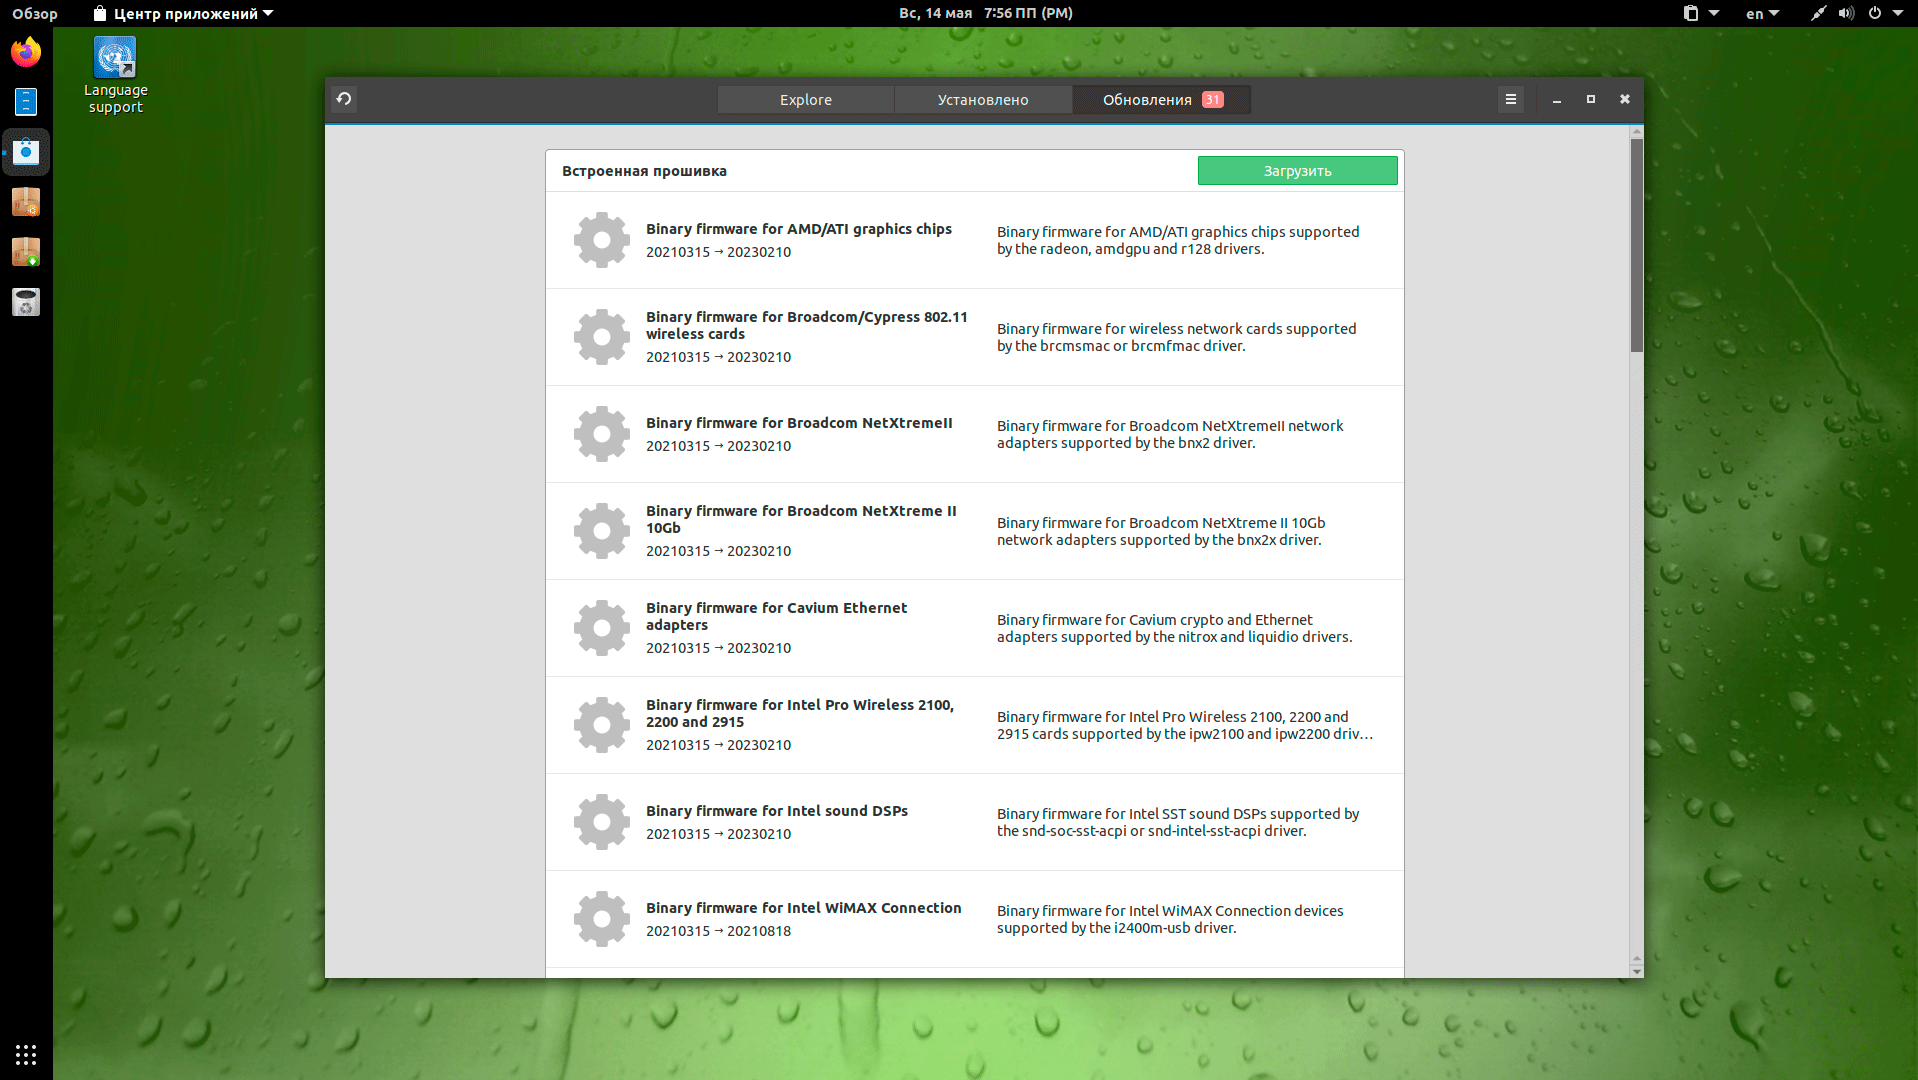Click the refresh button in the window header
This screenshot has width=1918, height=1080.
[344, 99]
